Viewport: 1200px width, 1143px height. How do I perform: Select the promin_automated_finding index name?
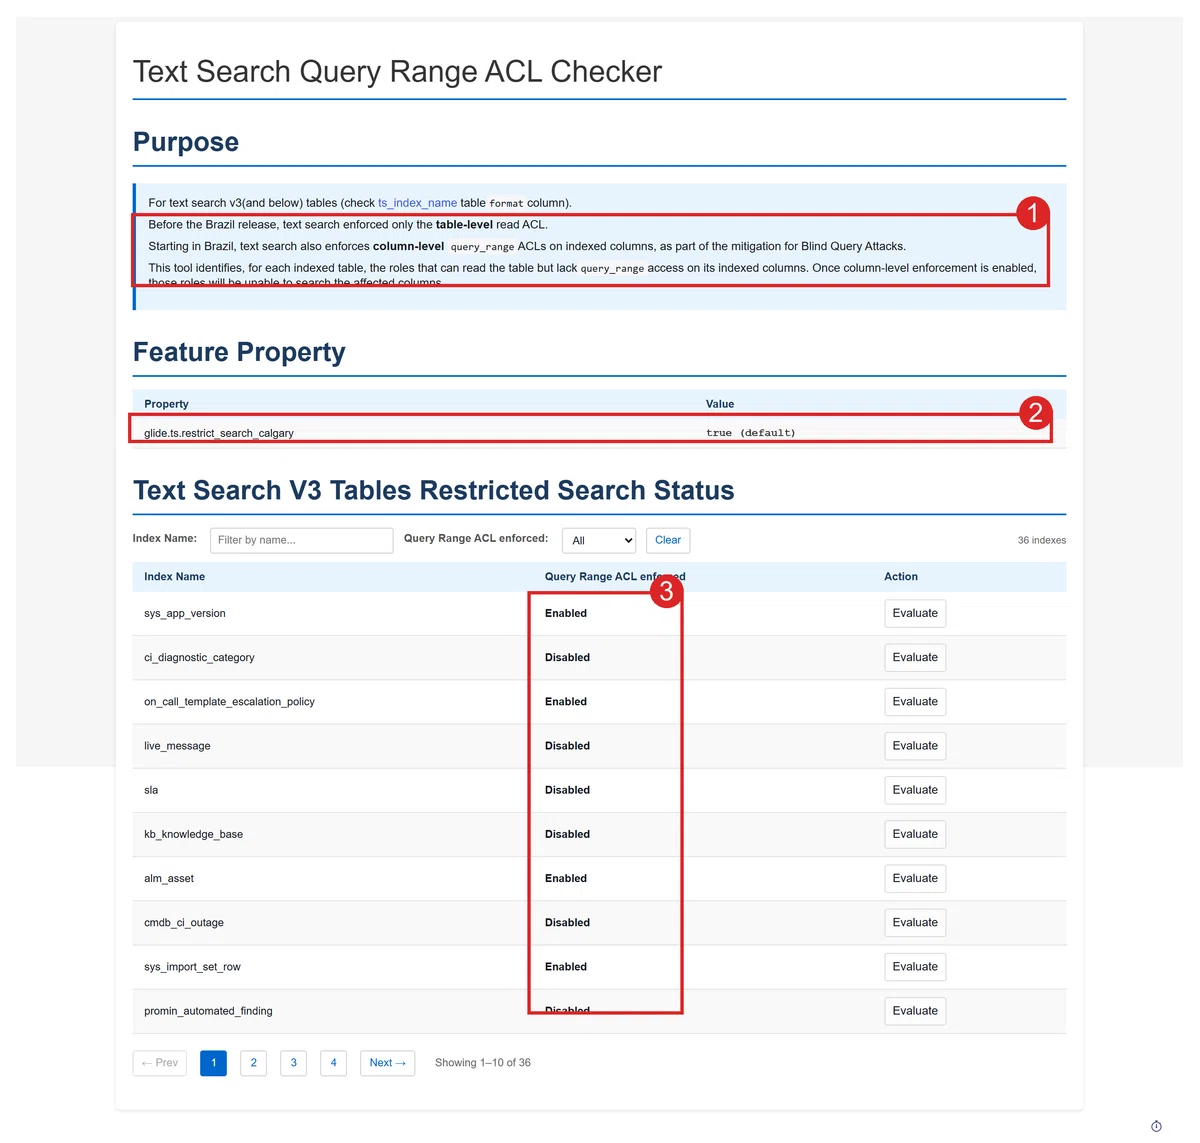point(208,1011)
